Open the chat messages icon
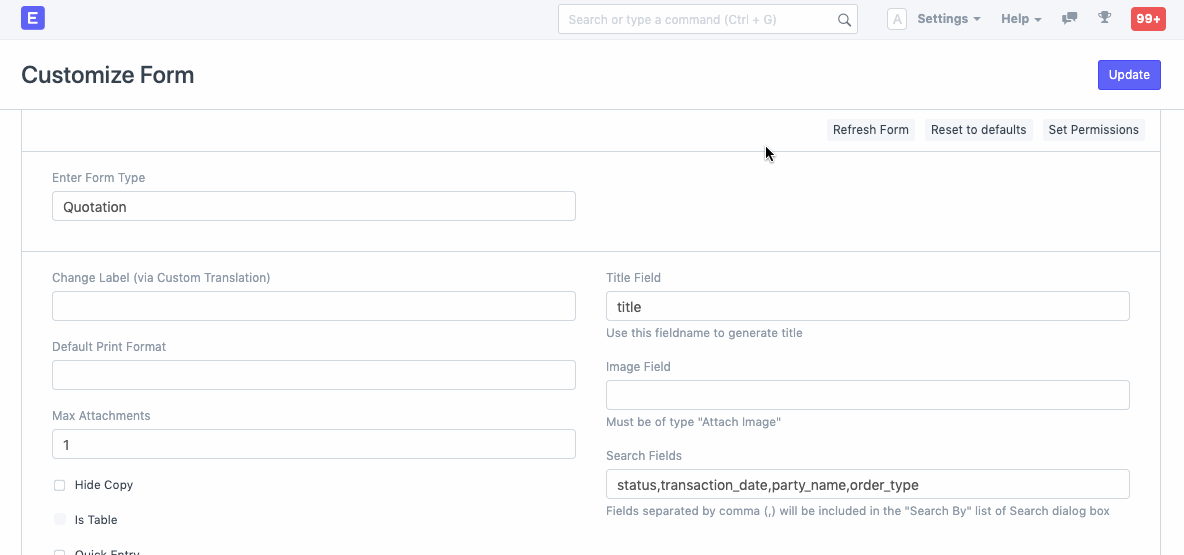This screenshot has width=1184, height=555. (x=1070, y=18)
